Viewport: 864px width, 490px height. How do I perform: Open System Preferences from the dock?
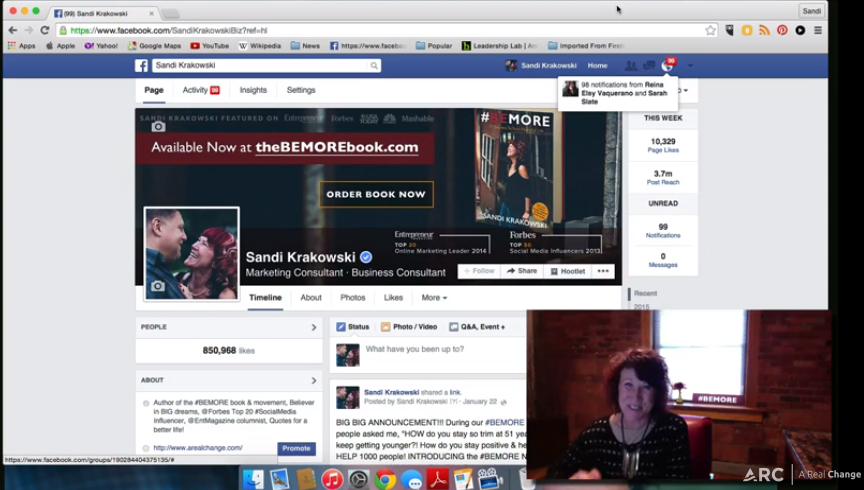tap(359, 480)
